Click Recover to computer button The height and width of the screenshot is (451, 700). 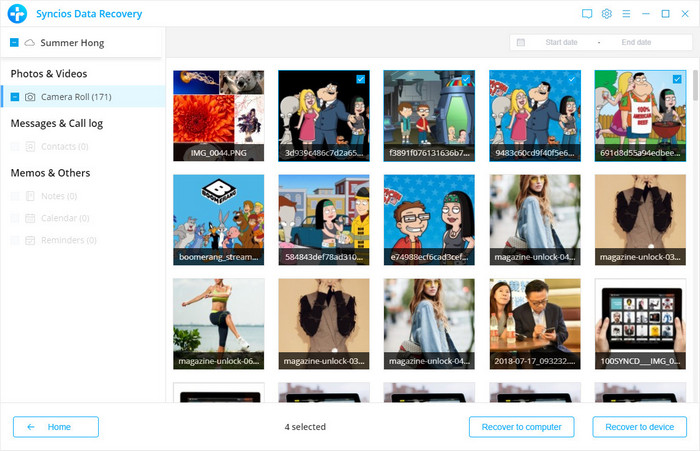pyautogui.click(x=521, y=427)
